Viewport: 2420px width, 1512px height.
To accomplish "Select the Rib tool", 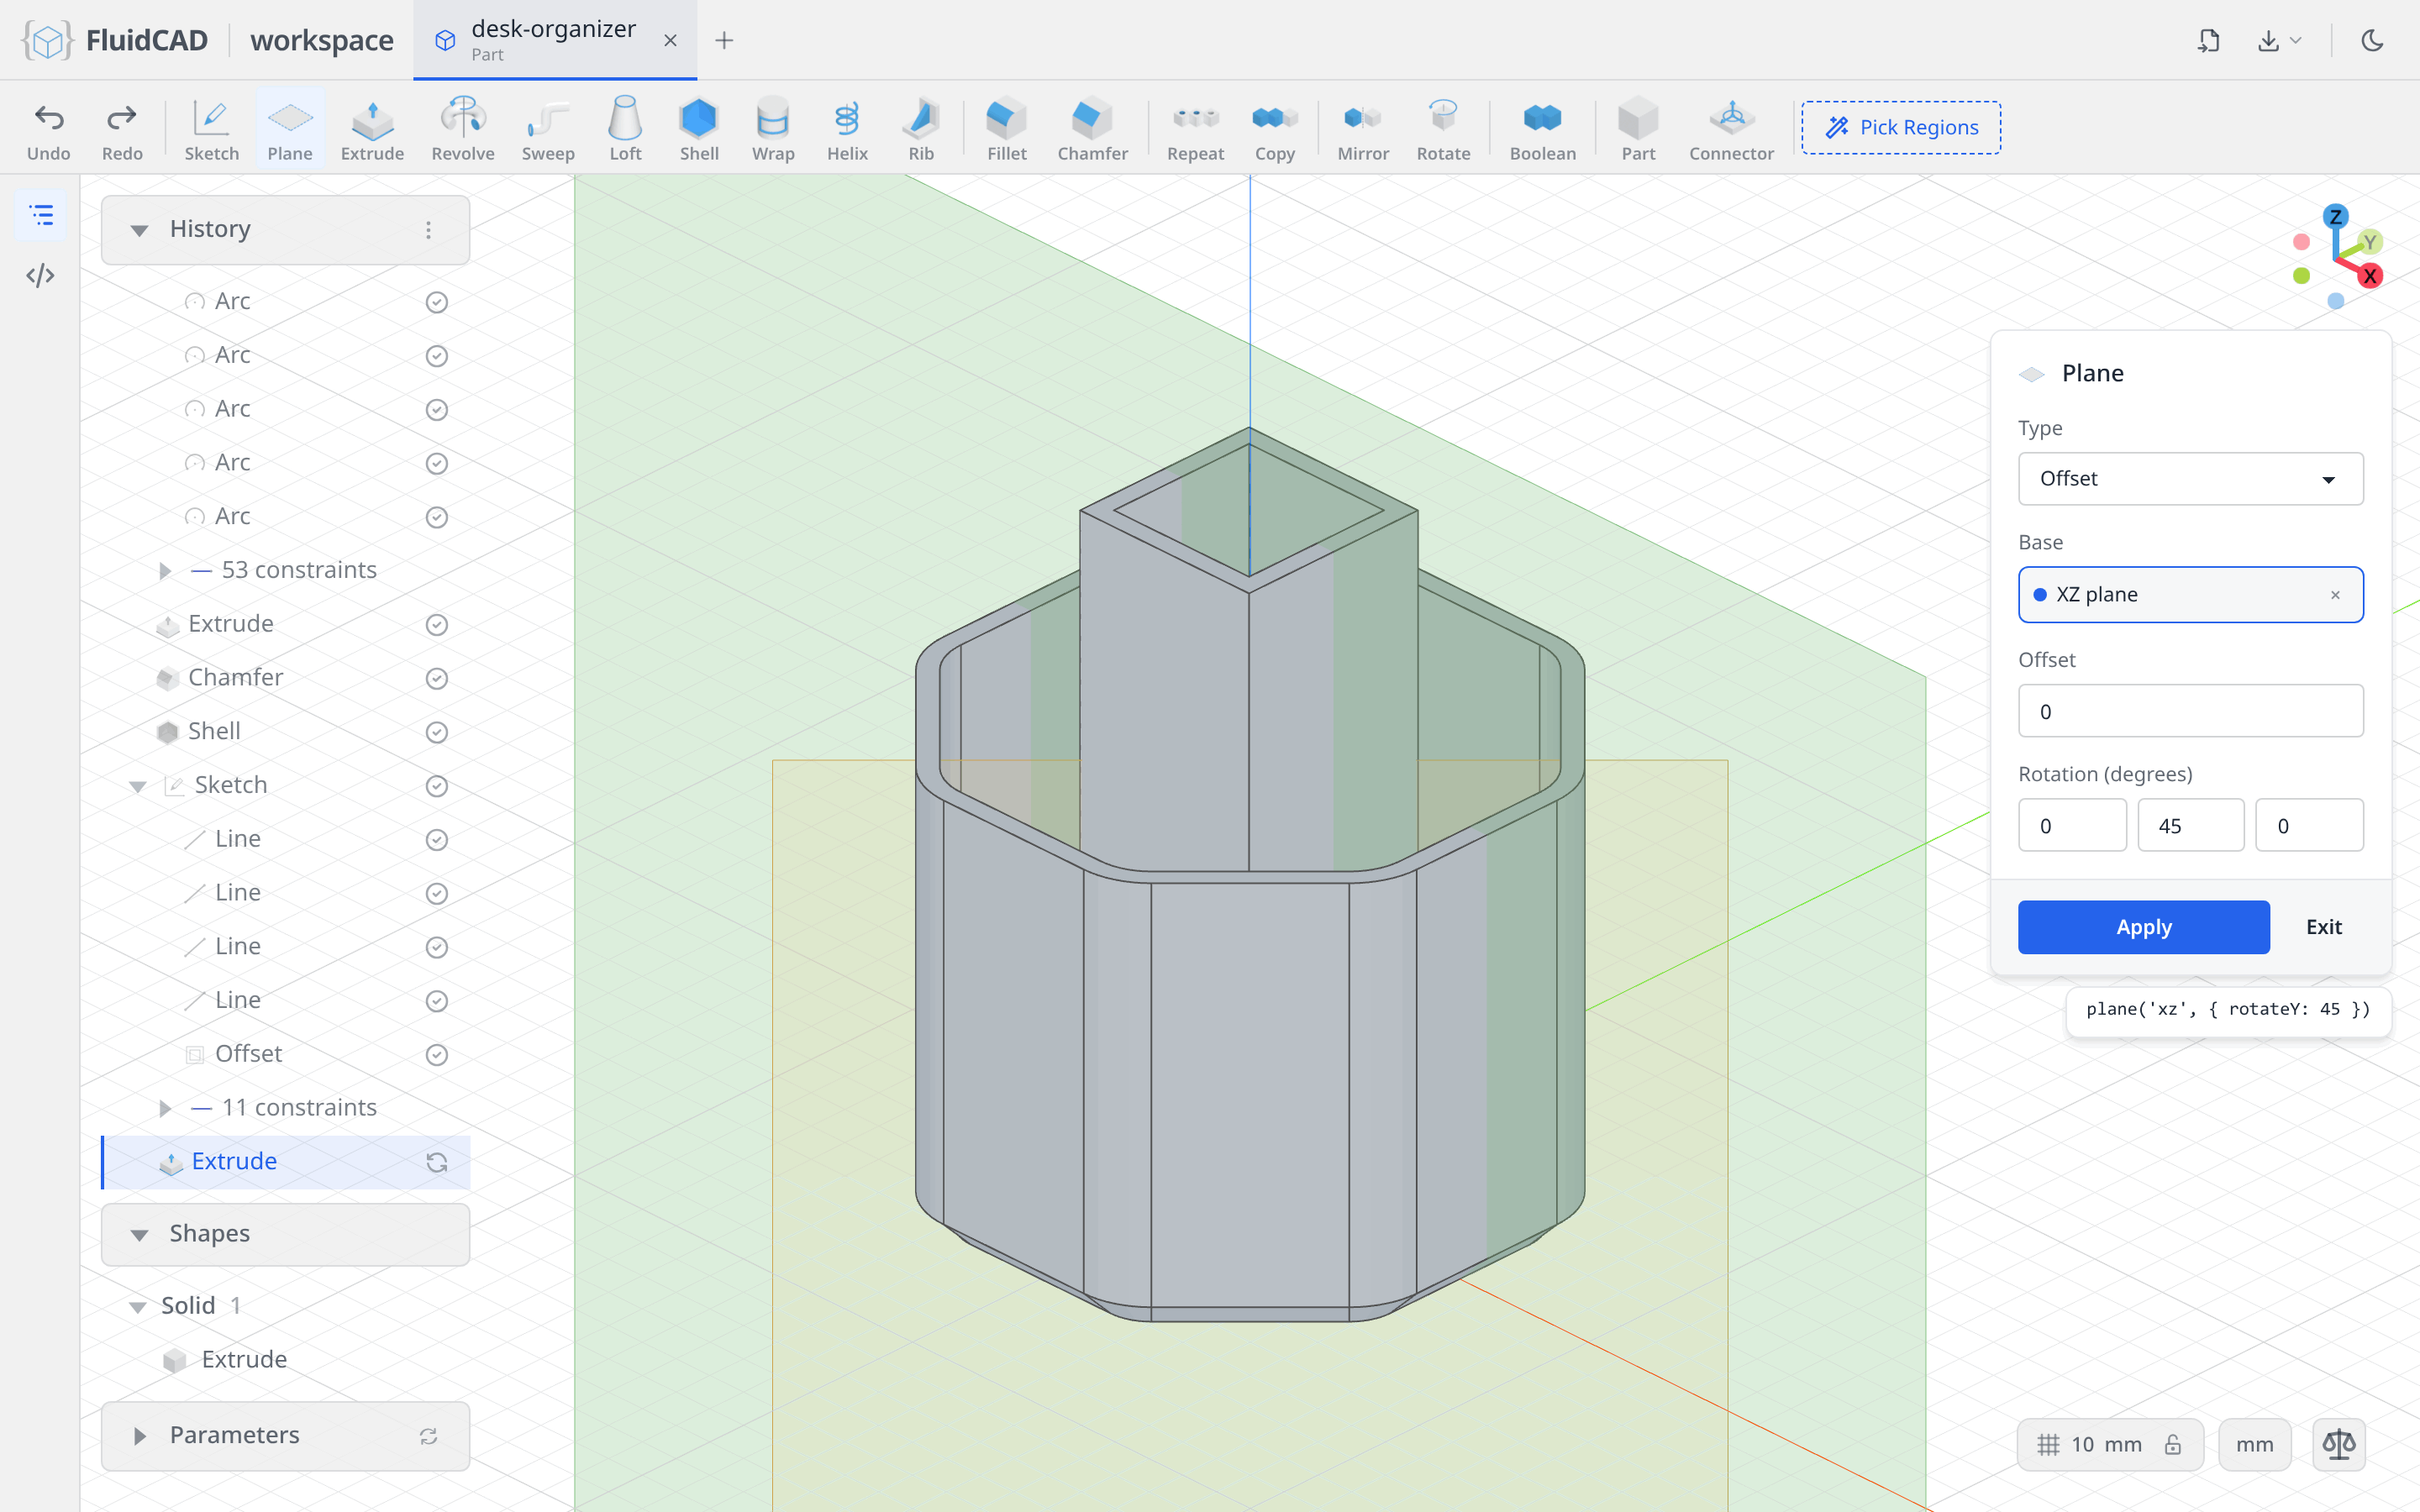I will [921, 129].
